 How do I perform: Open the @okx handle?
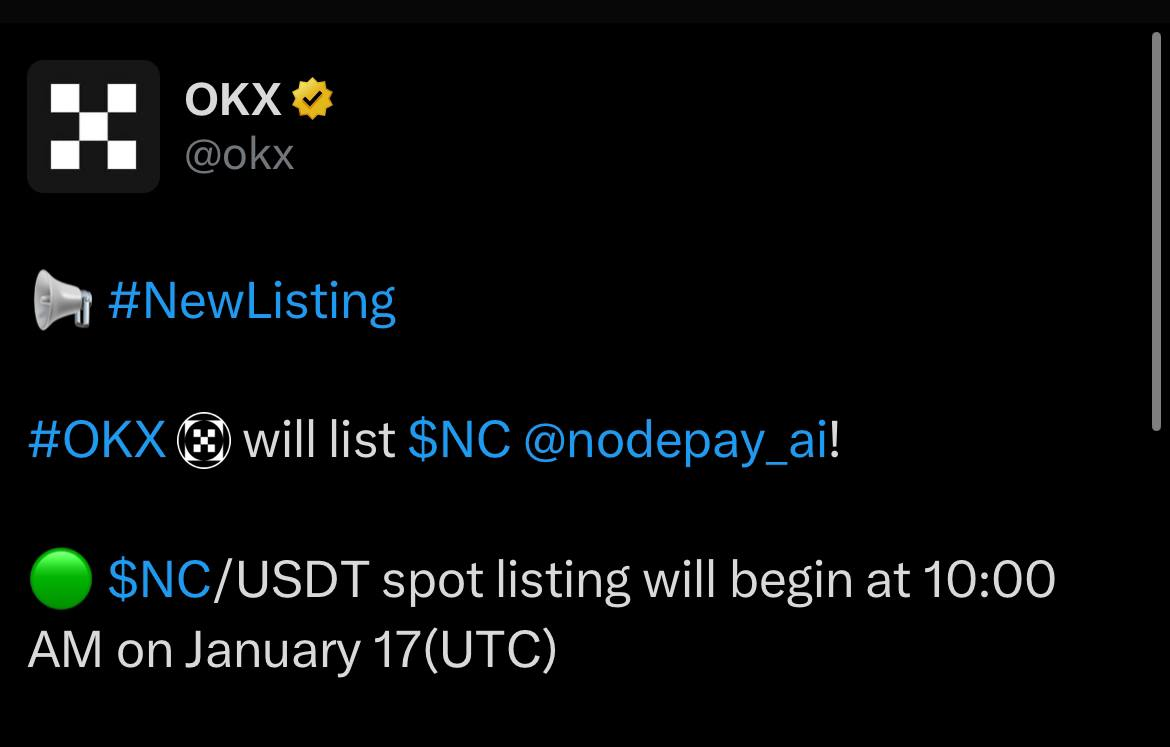click(240, 155)
